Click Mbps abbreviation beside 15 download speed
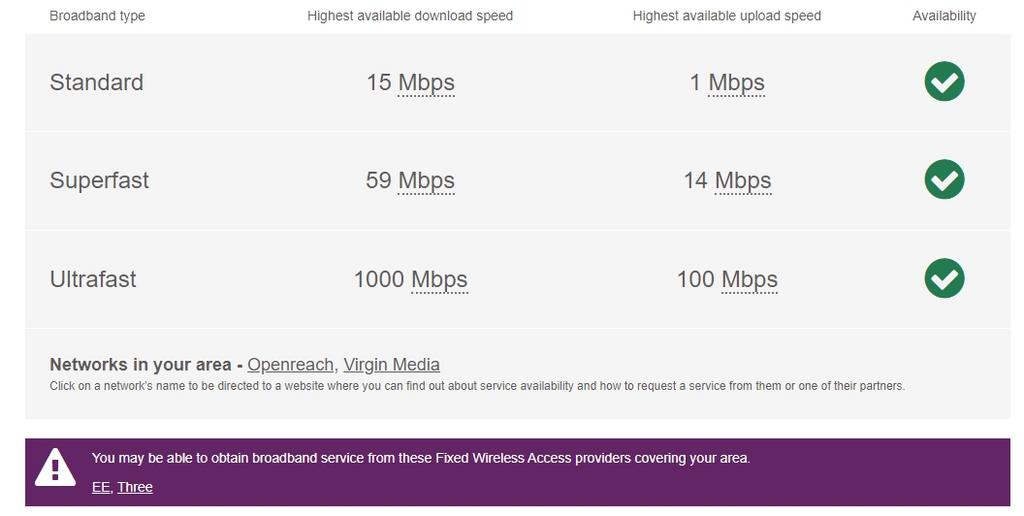Viewport: 1024px width, 516px height. 426,82
